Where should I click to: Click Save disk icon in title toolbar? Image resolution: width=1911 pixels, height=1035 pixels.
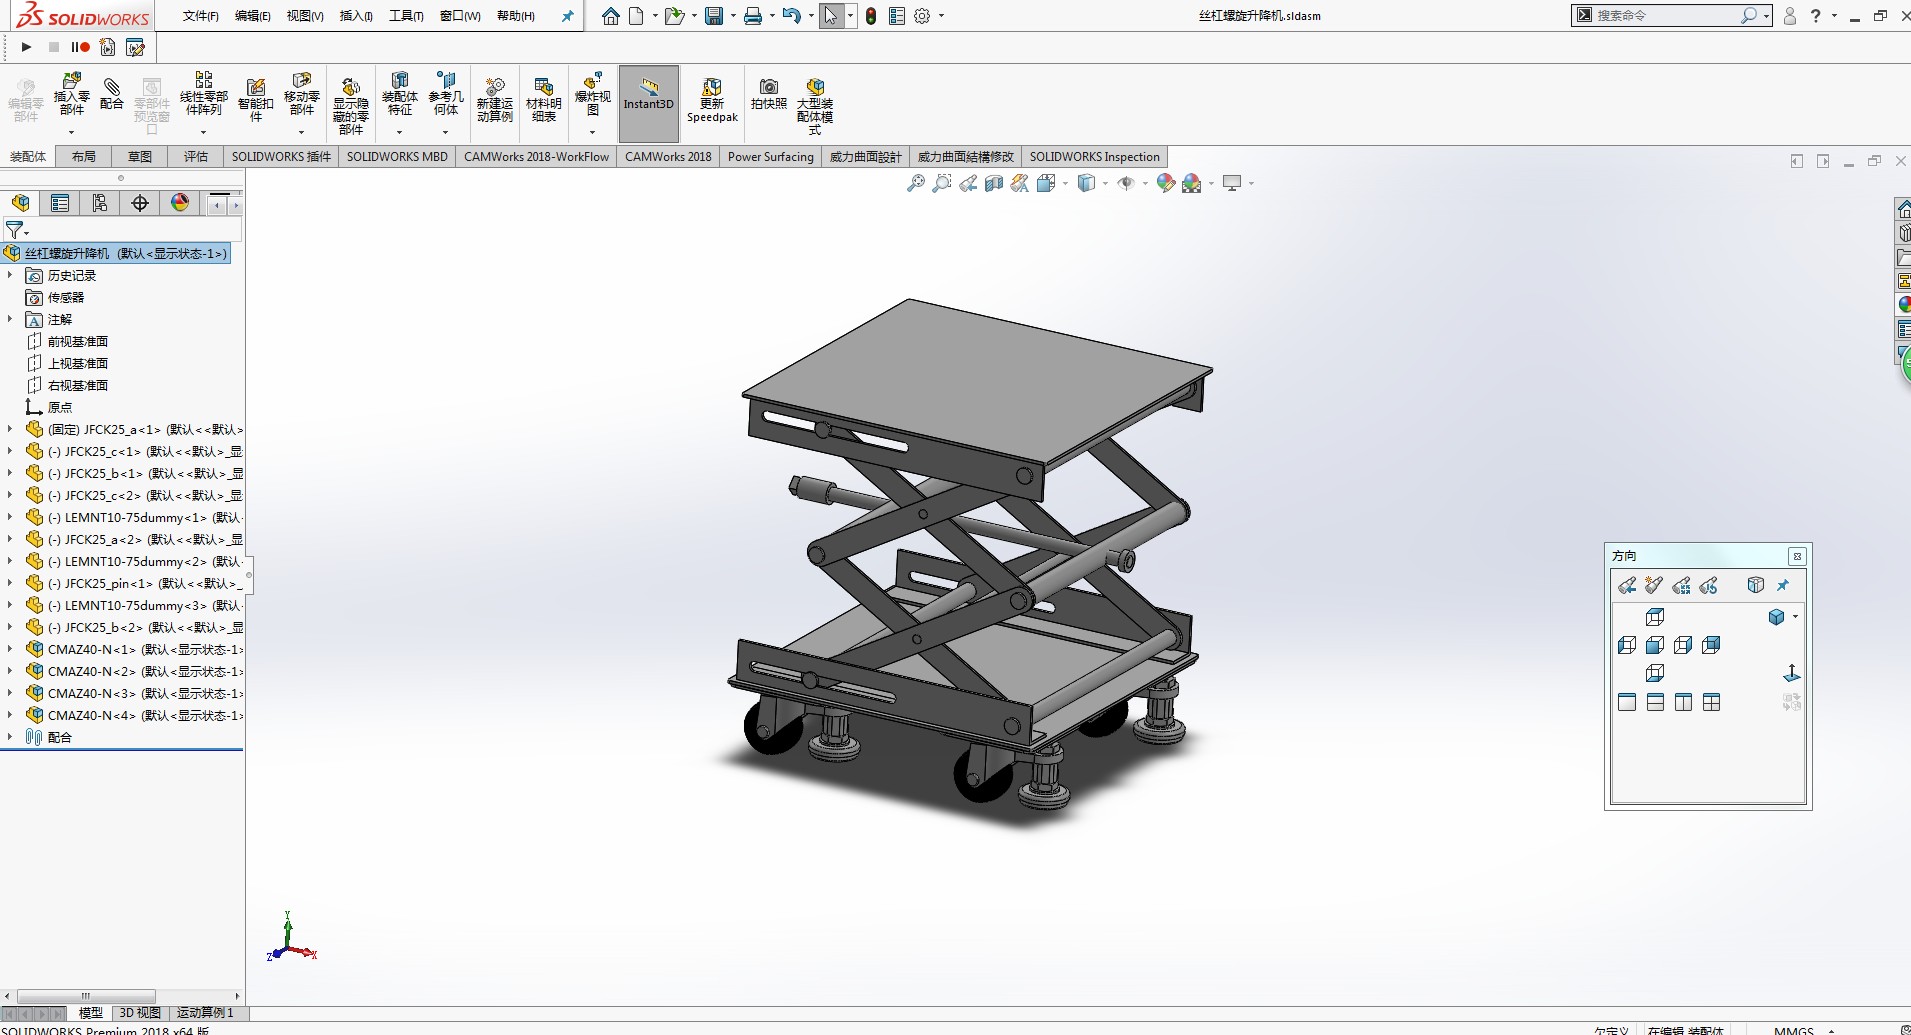point(714,16)
